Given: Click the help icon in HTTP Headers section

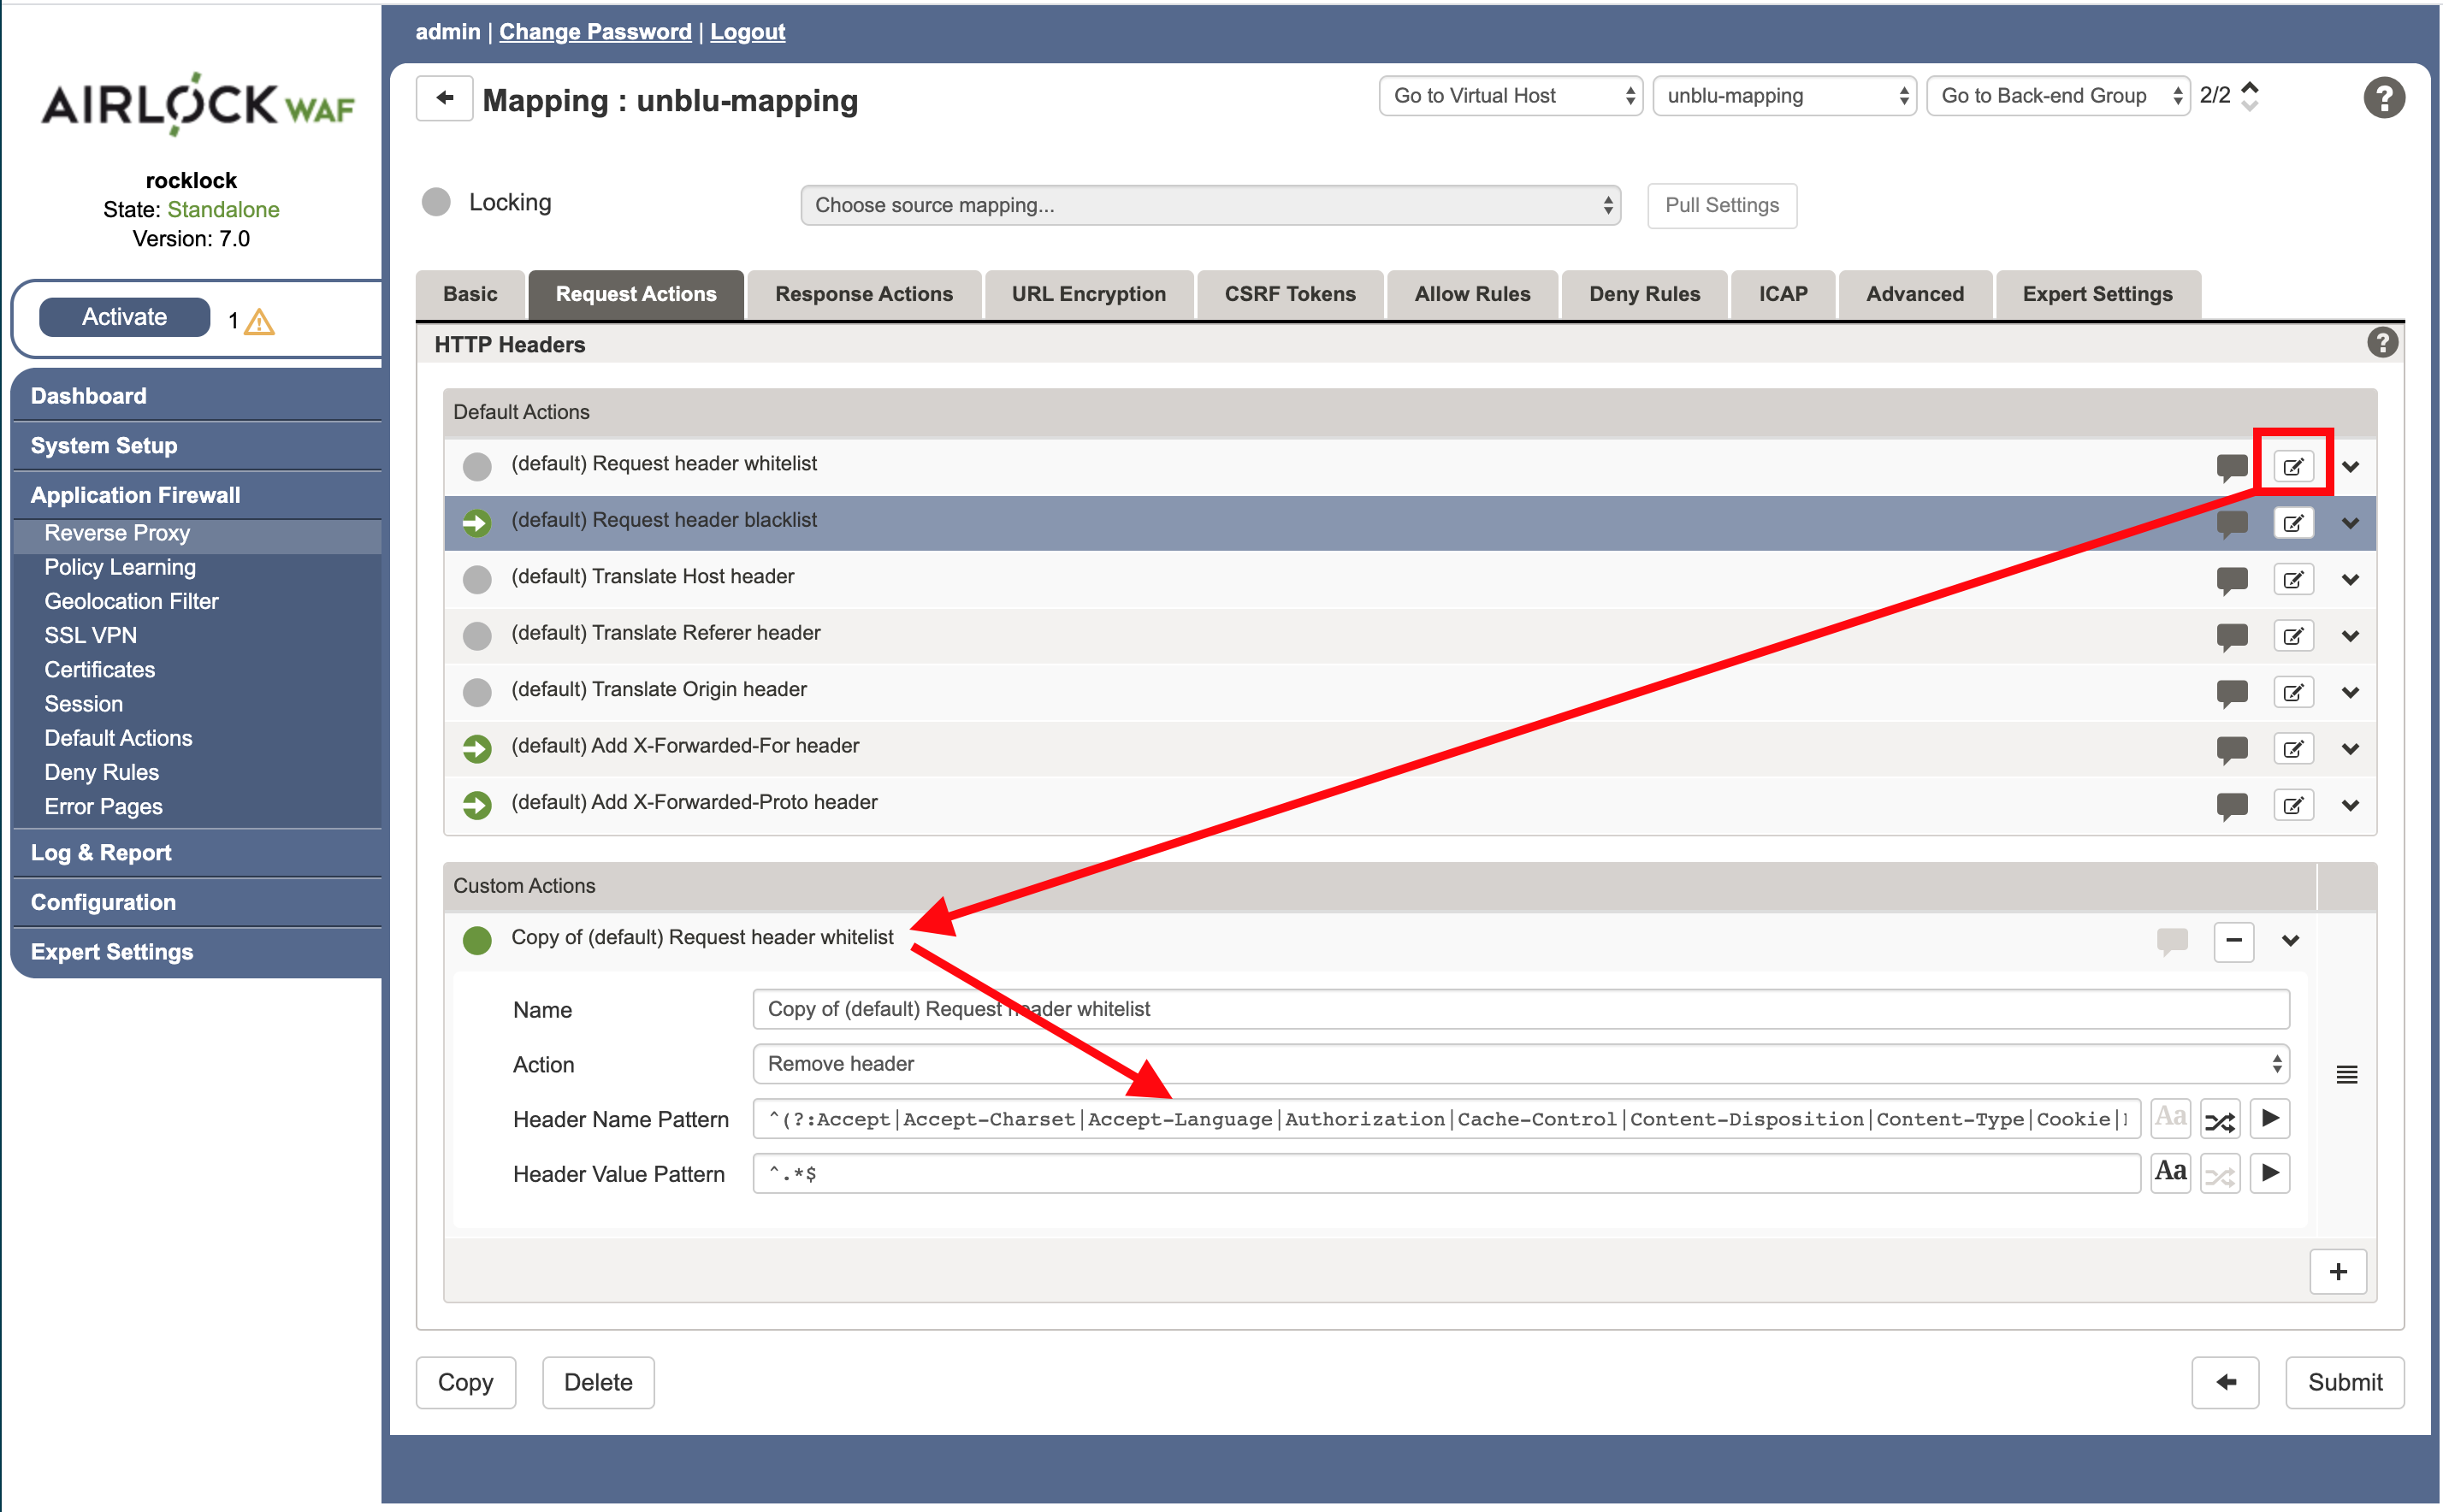Looking at the screenshot, I should click(x=2382, y=343).
